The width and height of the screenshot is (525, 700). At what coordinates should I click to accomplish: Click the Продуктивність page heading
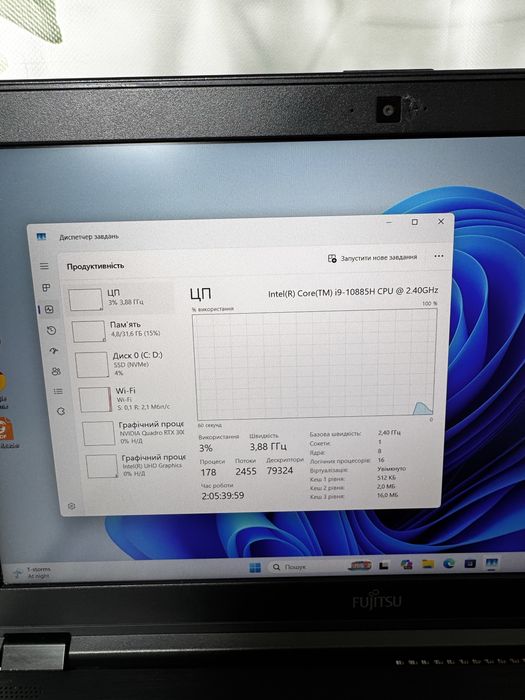tap(95, 266)
